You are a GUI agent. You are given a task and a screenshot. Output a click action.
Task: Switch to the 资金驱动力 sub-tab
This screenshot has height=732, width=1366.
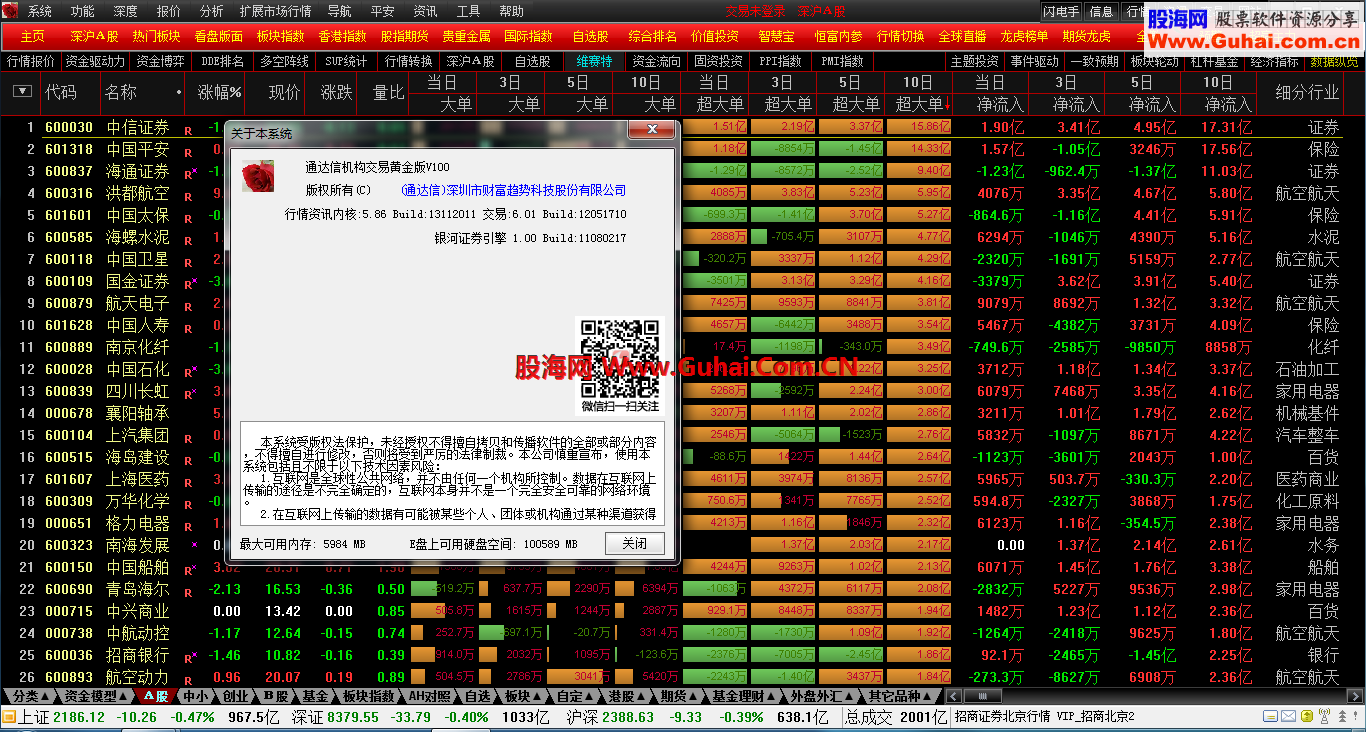96,61
